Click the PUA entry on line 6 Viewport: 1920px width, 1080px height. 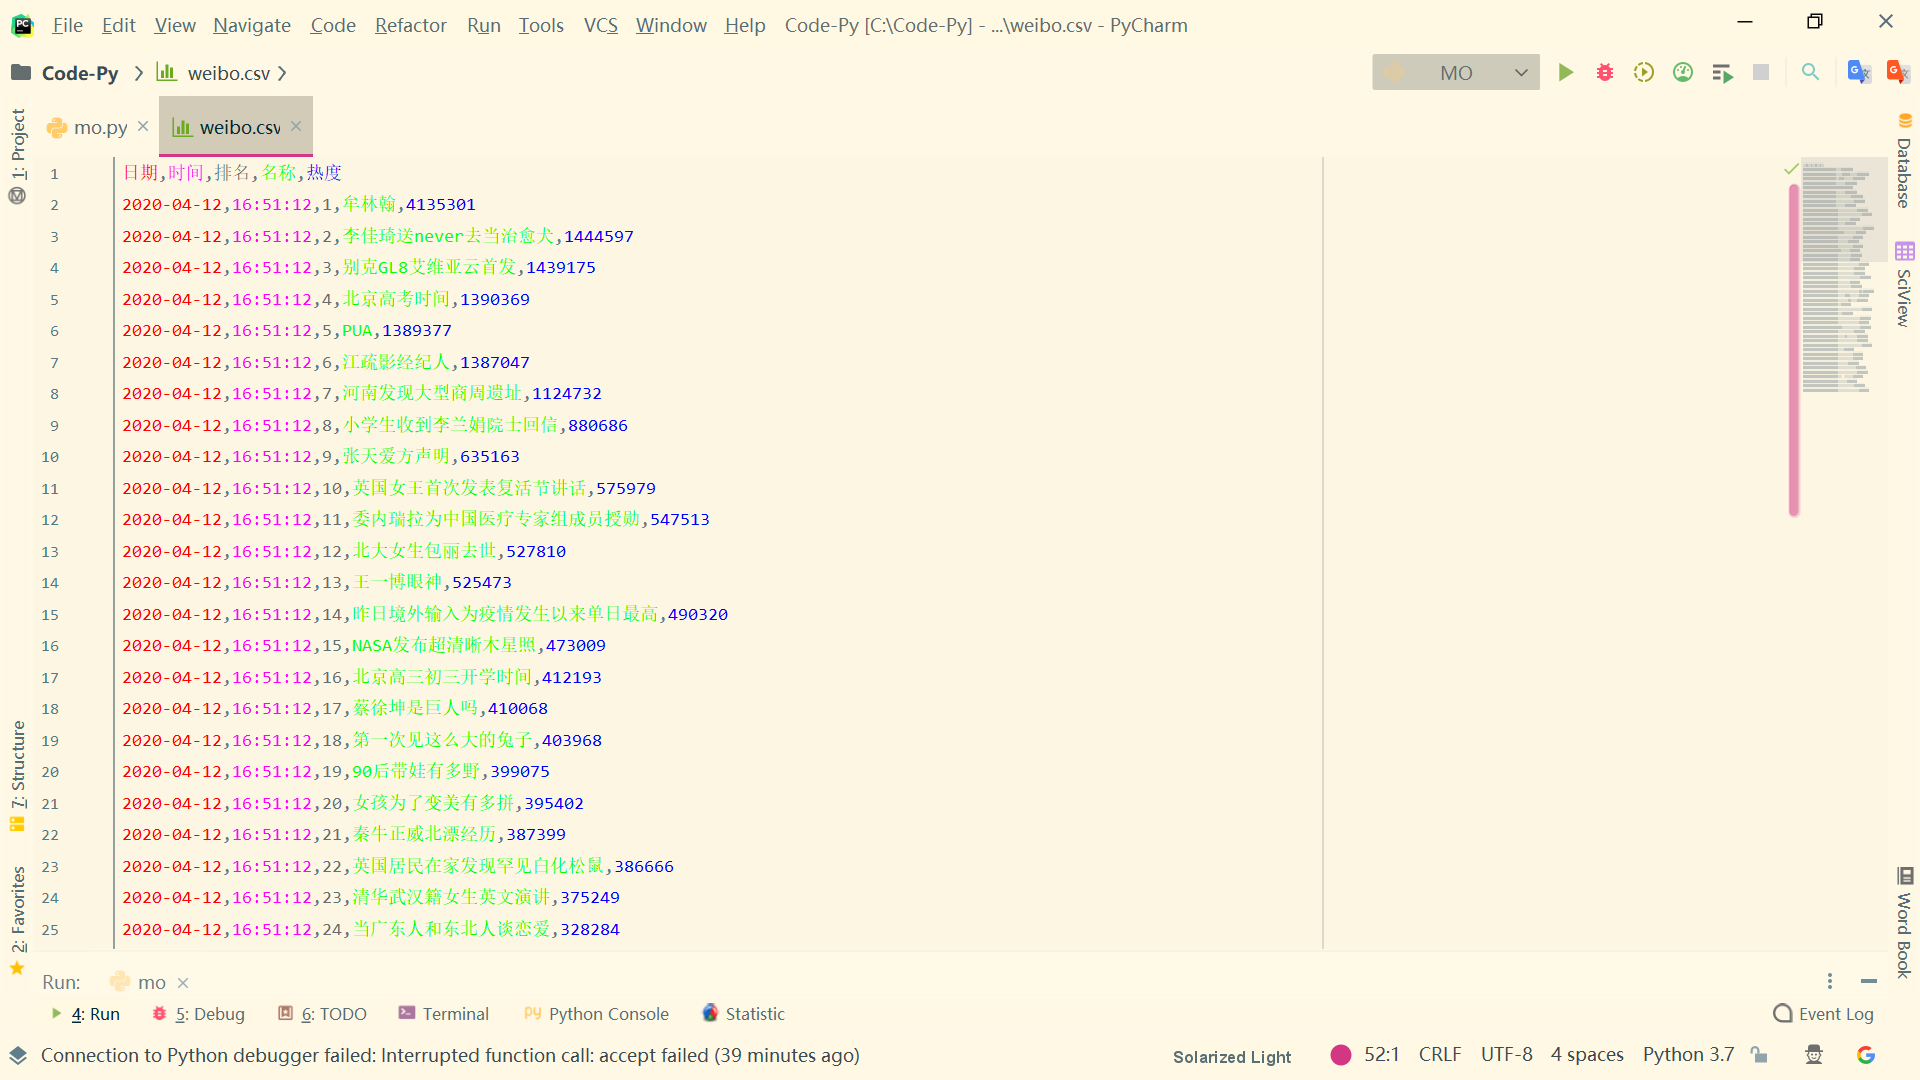(357, 330)
